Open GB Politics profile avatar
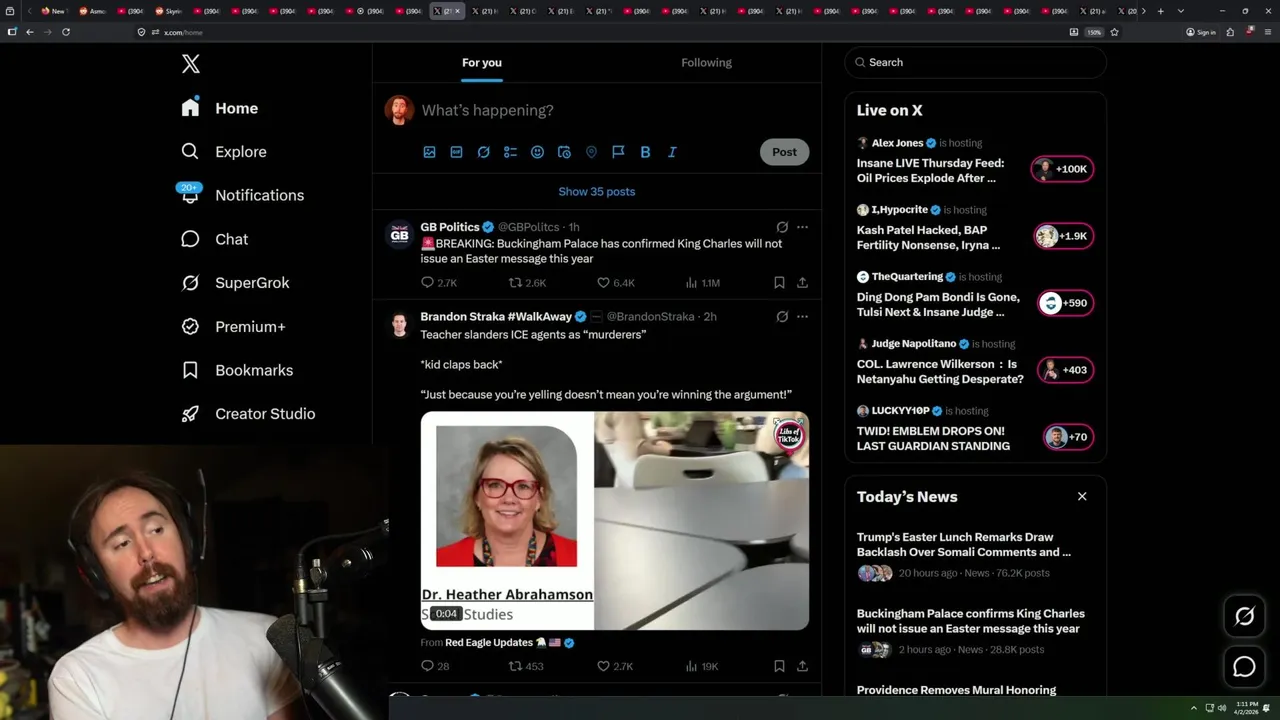This screenshot has height=720, width=1280. [x=399, y=235]
